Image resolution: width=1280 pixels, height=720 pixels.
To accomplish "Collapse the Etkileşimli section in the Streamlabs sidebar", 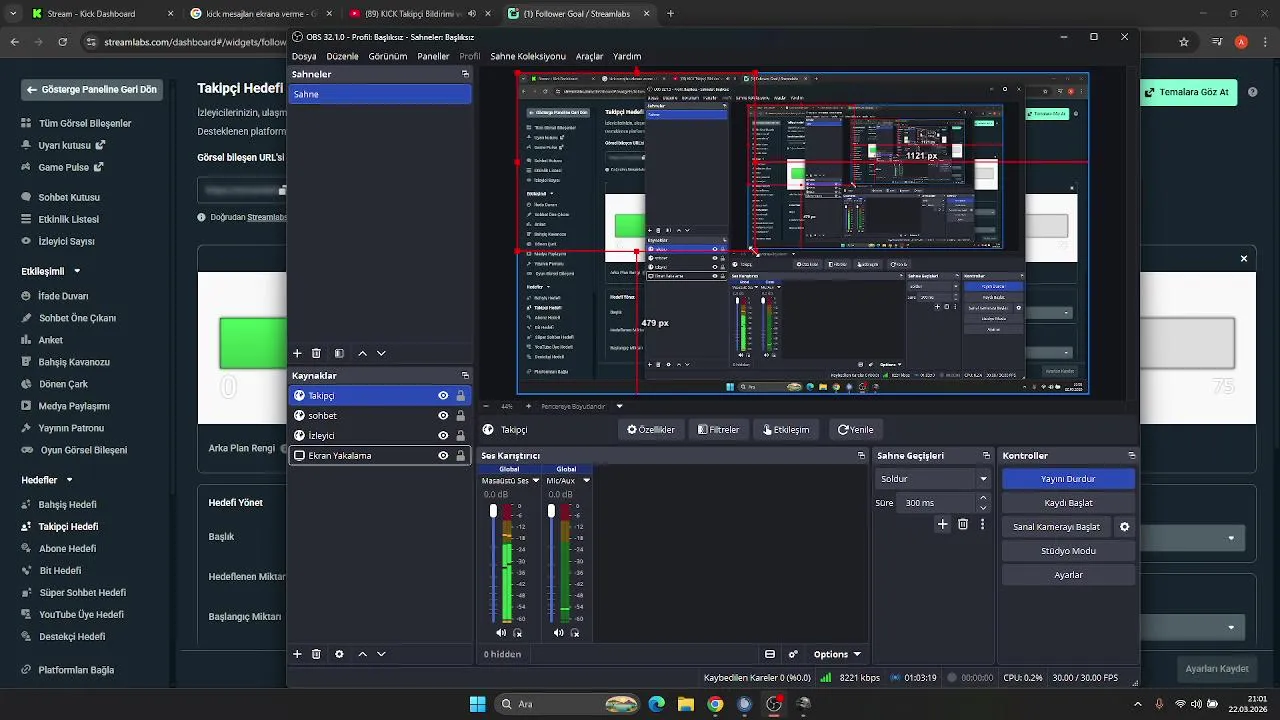I will [x=77, y=271].
